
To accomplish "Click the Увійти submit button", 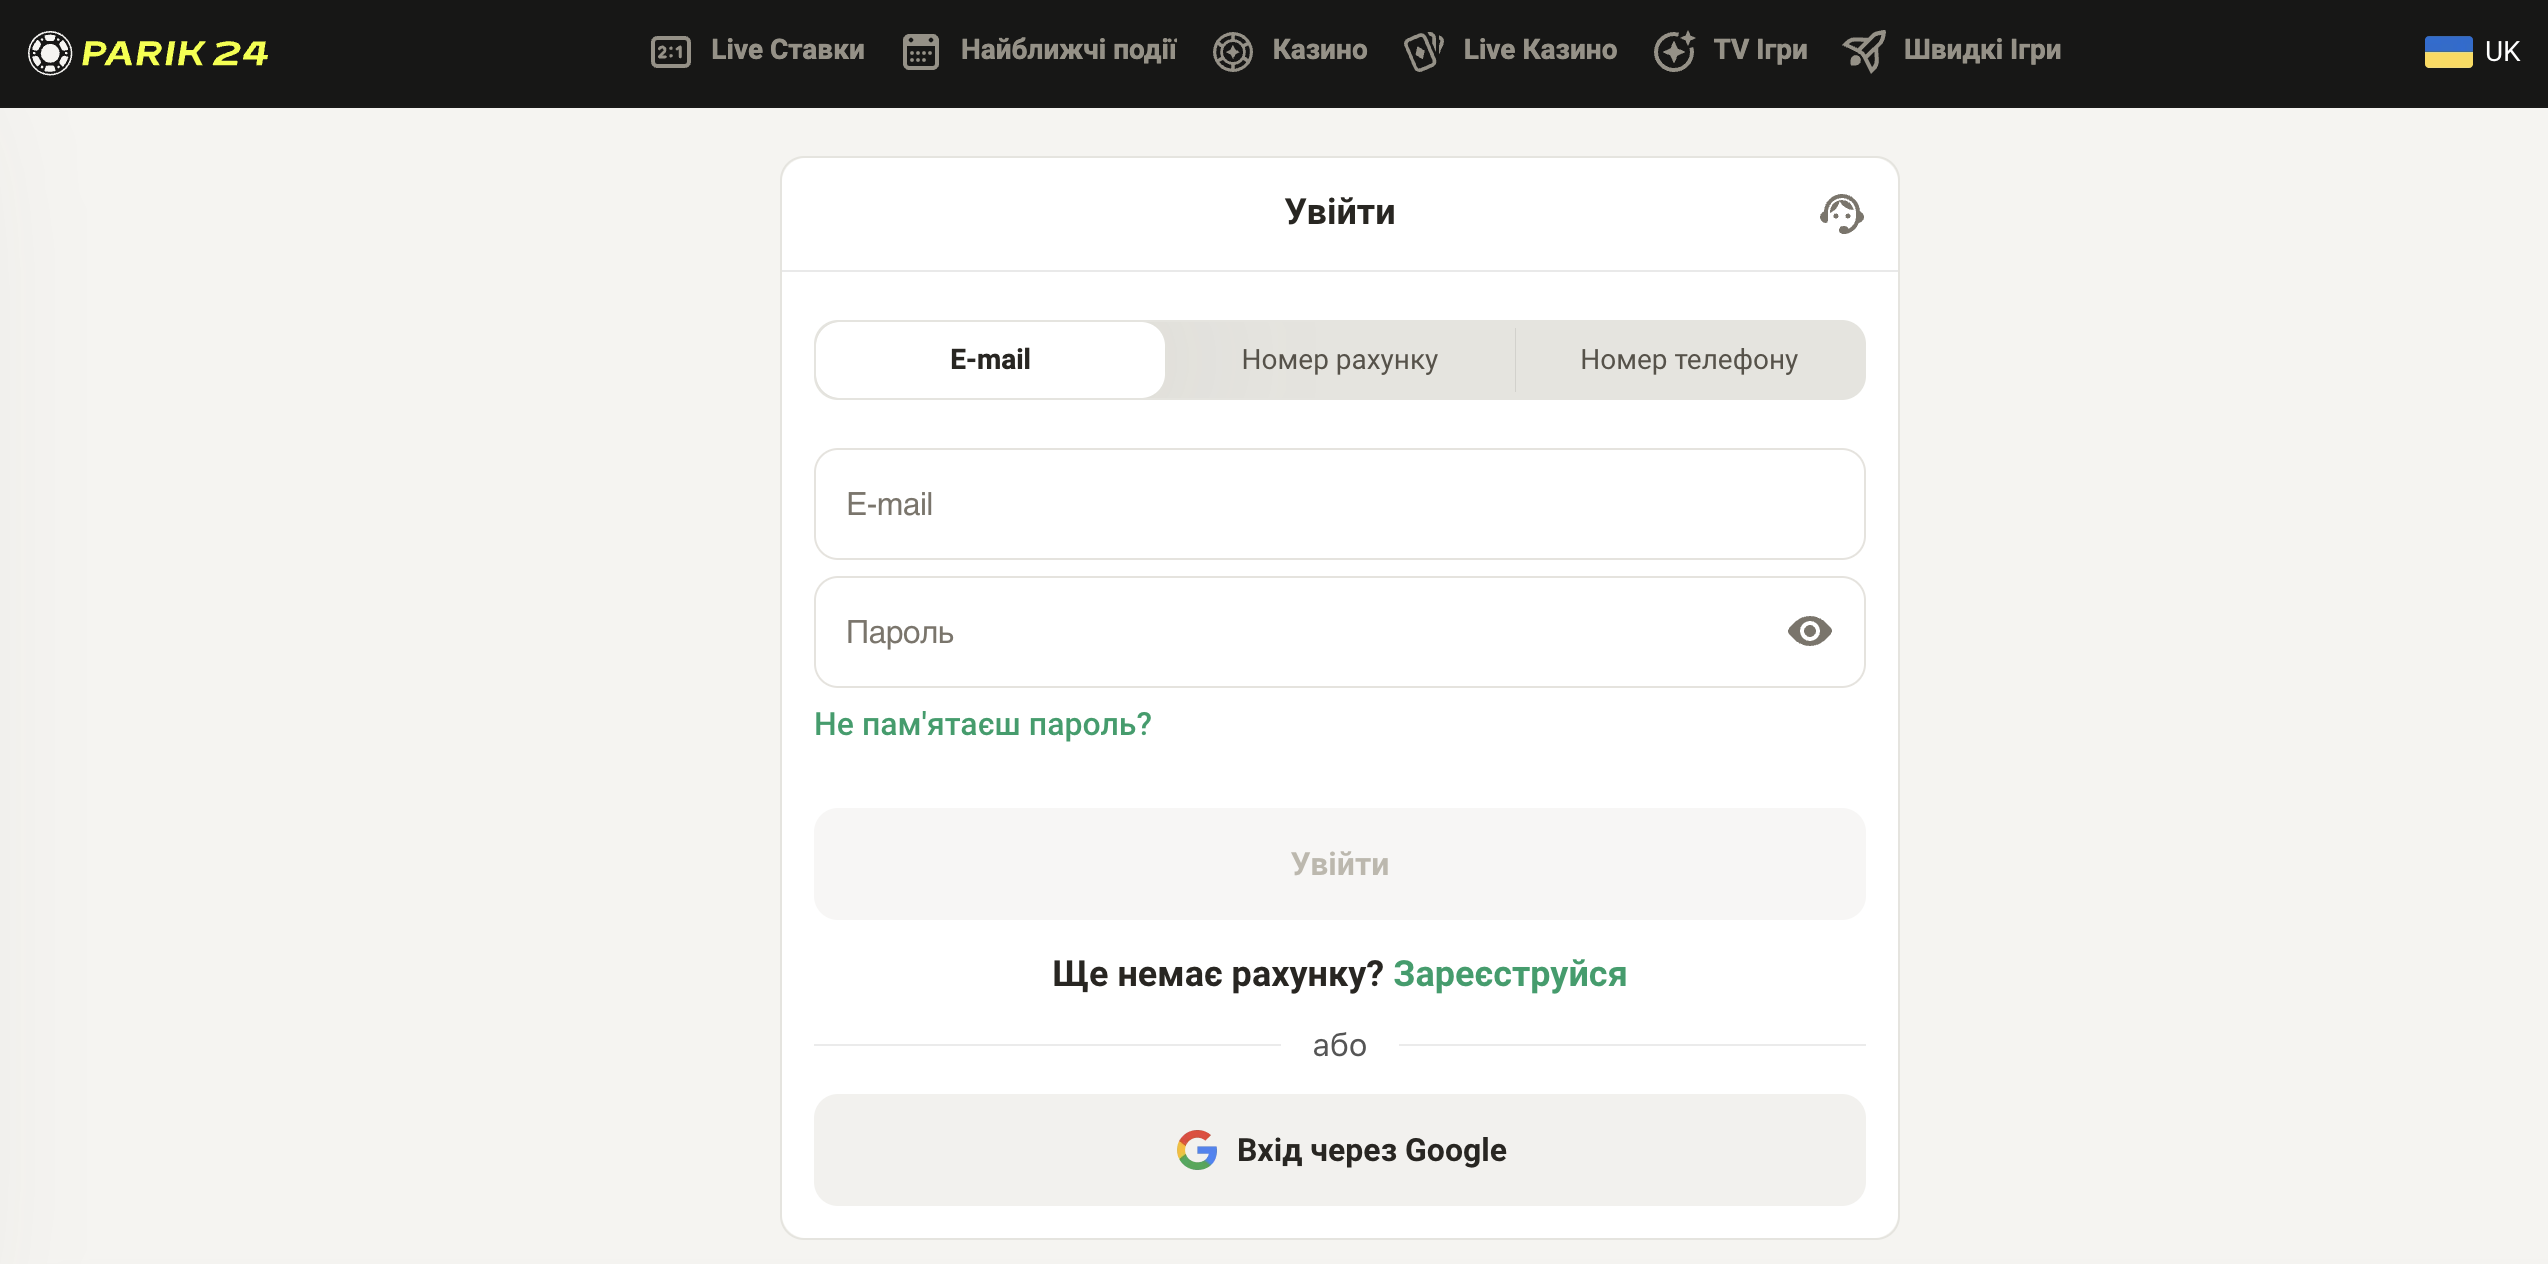I will (1340, 864).
